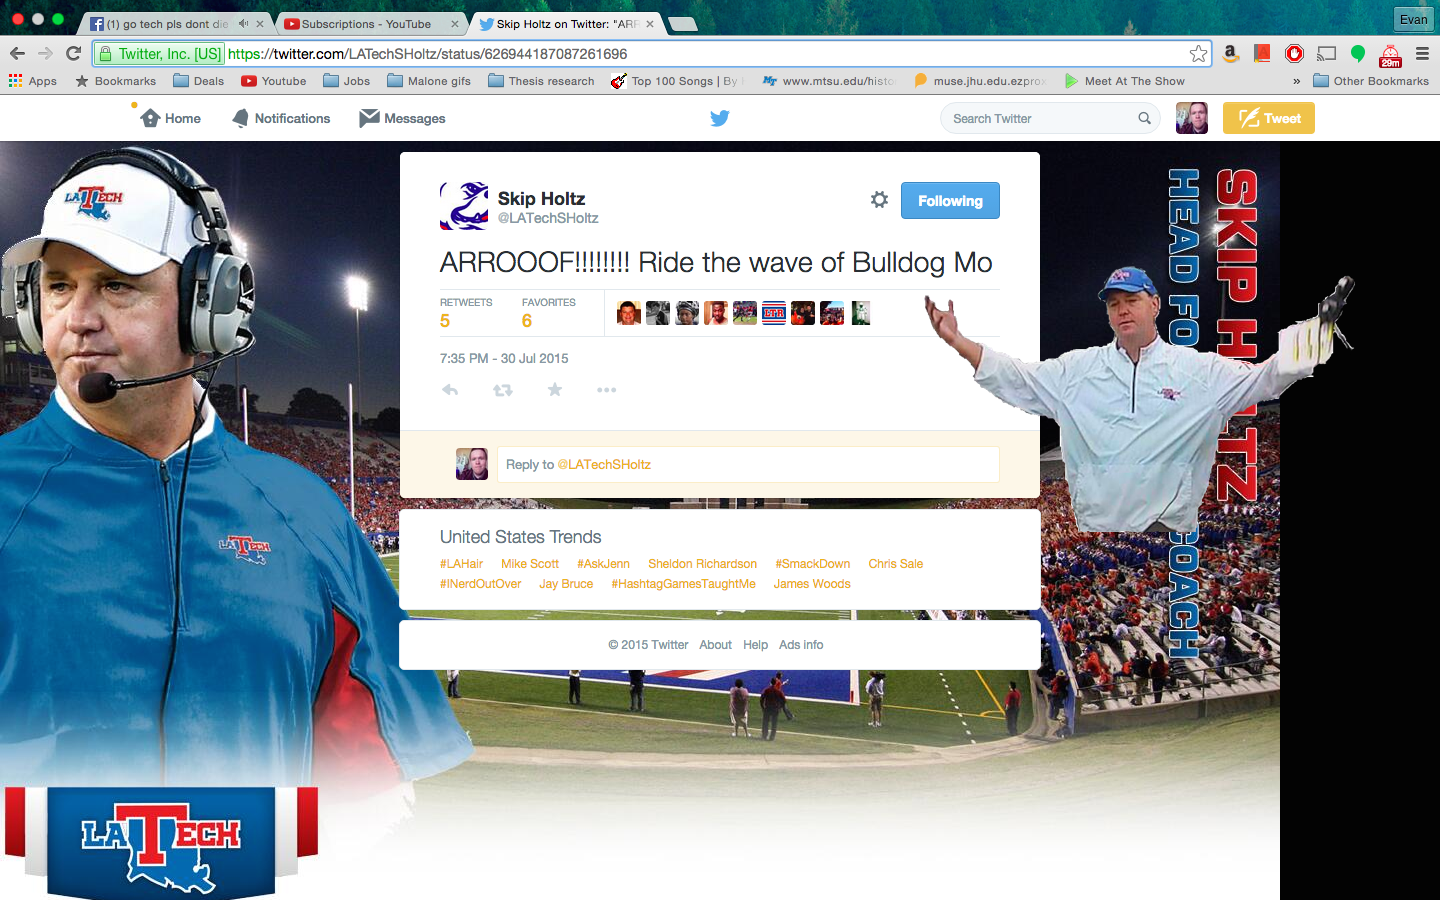Click the Twitter bird logo in the navbar

tap(720, 118)
